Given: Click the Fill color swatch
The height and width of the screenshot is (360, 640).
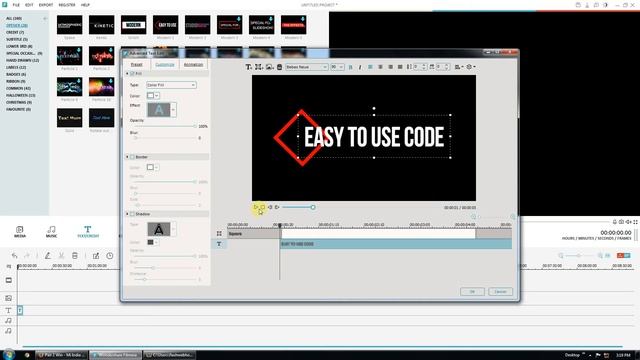Looking at the screenshot, I should 150,96.
